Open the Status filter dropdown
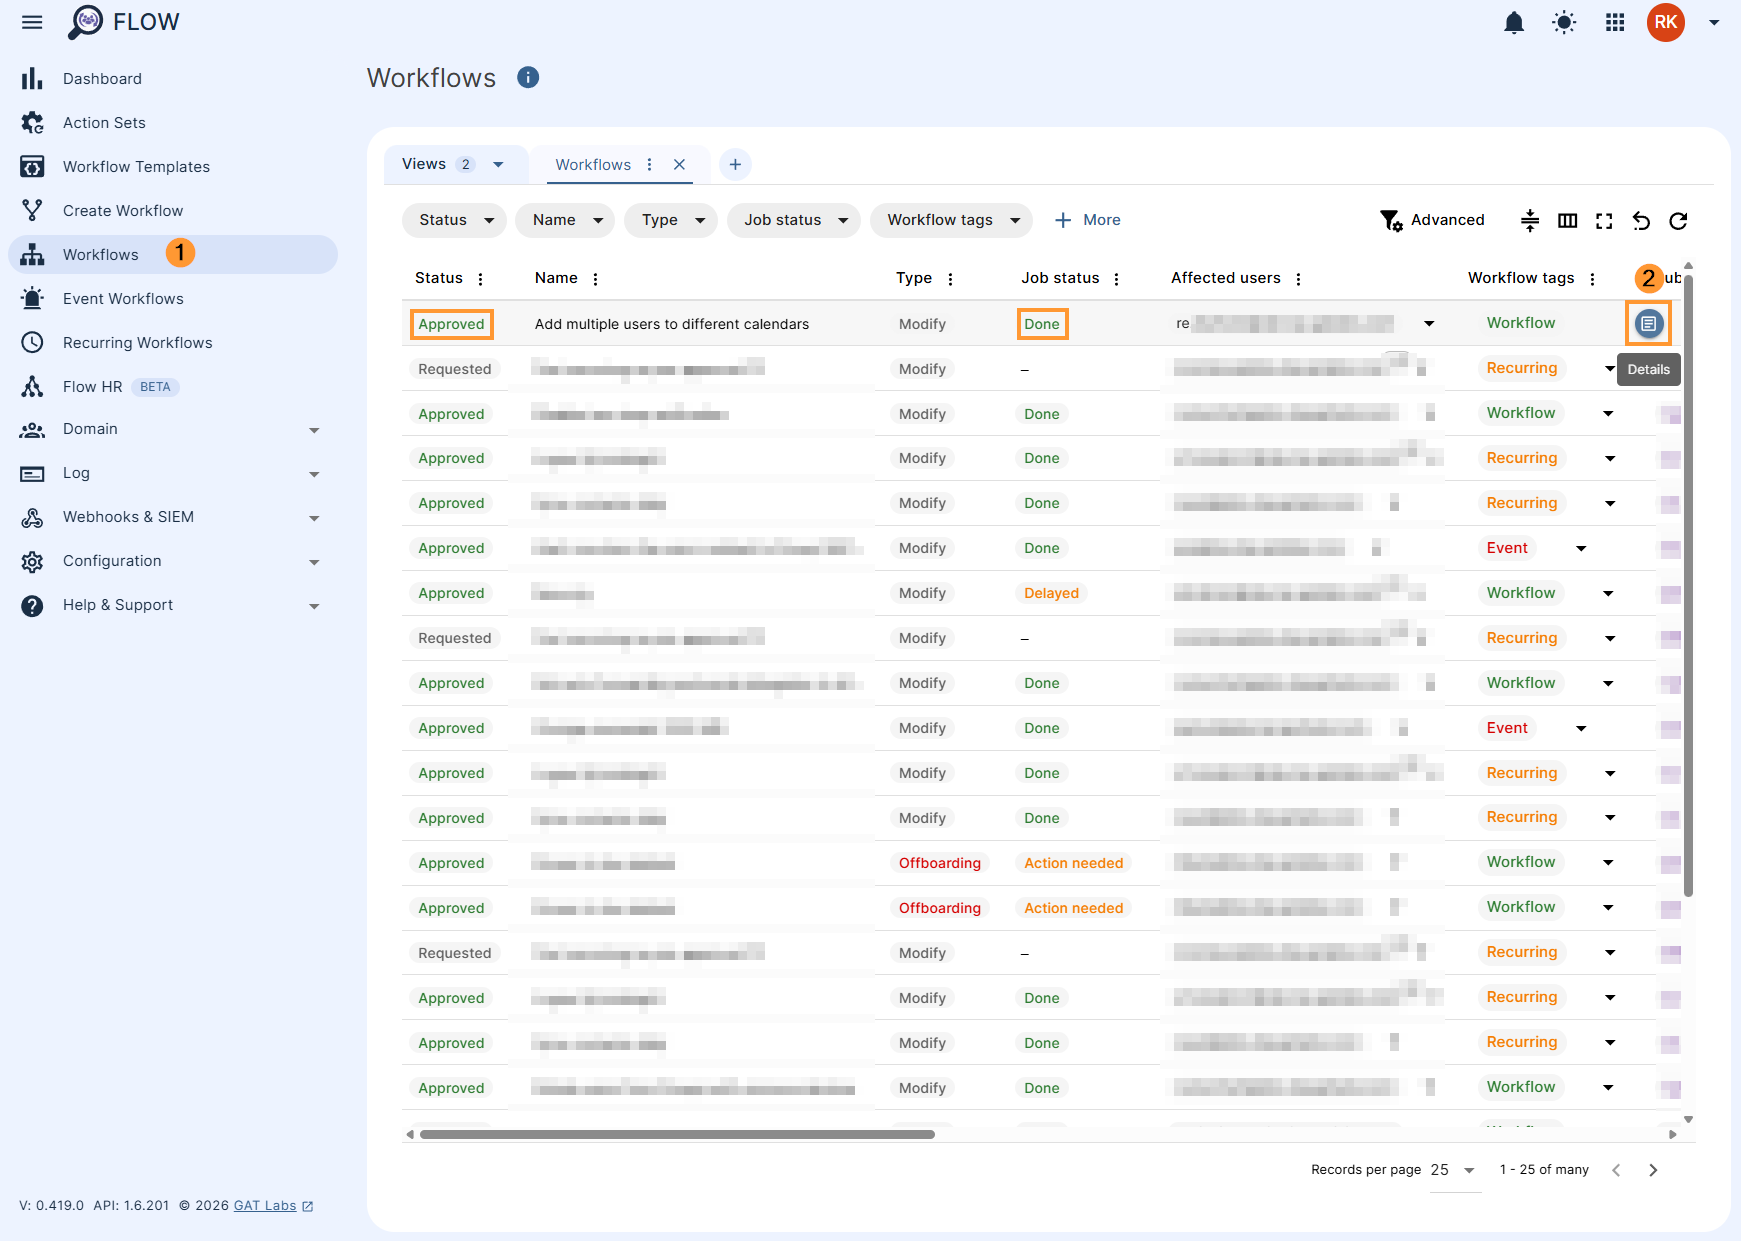Image resolution: width=1741 pixels, height=1241 pixels. click(x=453, y=220)
